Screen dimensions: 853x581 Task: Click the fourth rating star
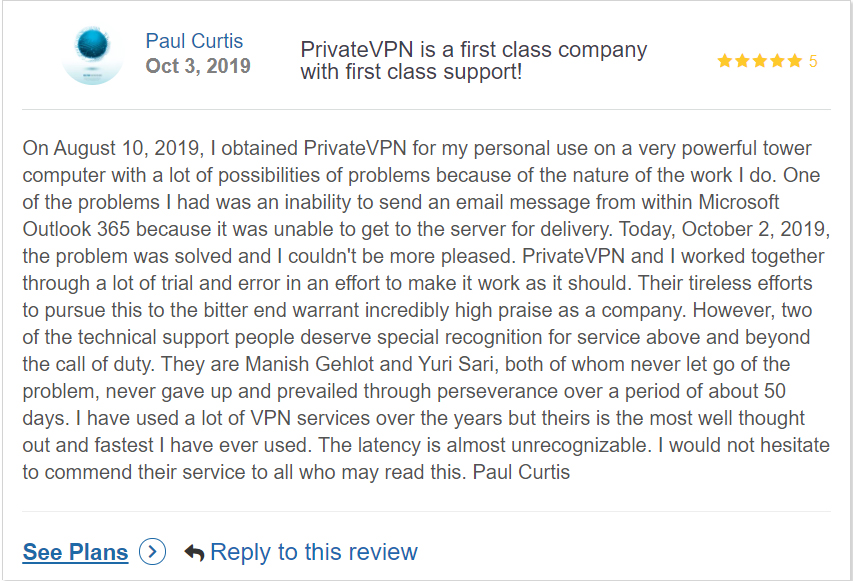pos(777,61)
